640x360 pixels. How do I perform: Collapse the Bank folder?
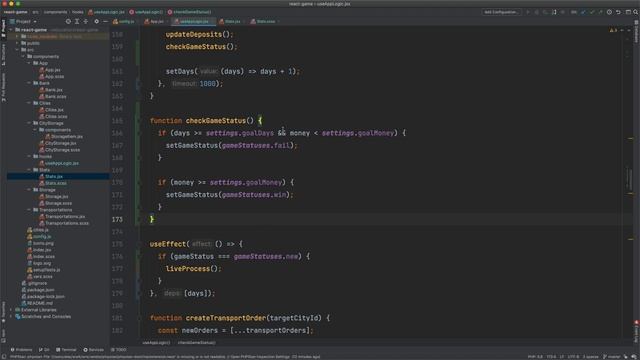click(29, 83)
